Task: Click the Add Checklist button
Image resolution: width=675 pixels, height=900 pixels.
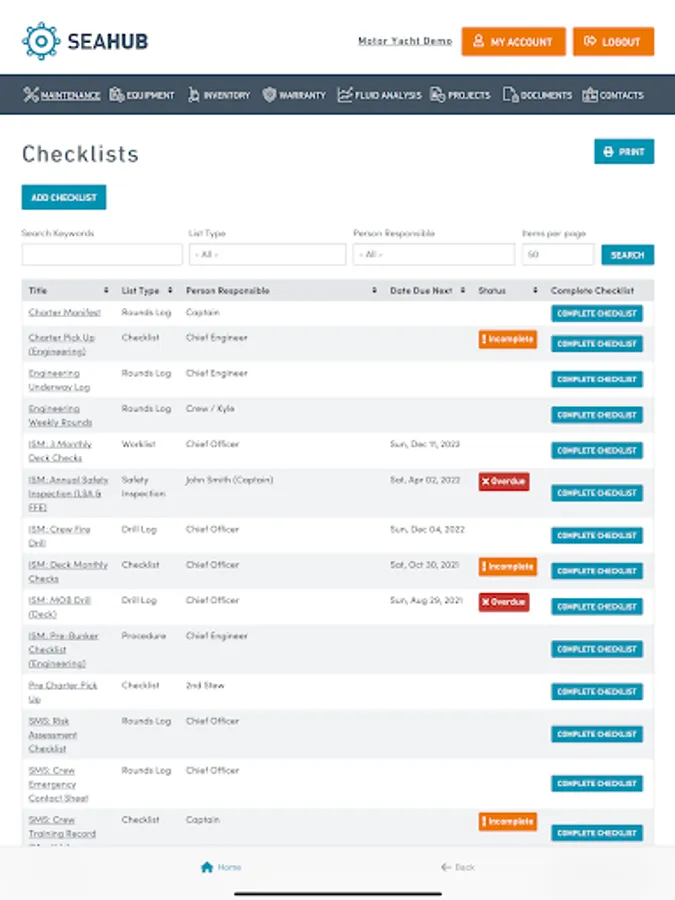Action: pos(64,198)
